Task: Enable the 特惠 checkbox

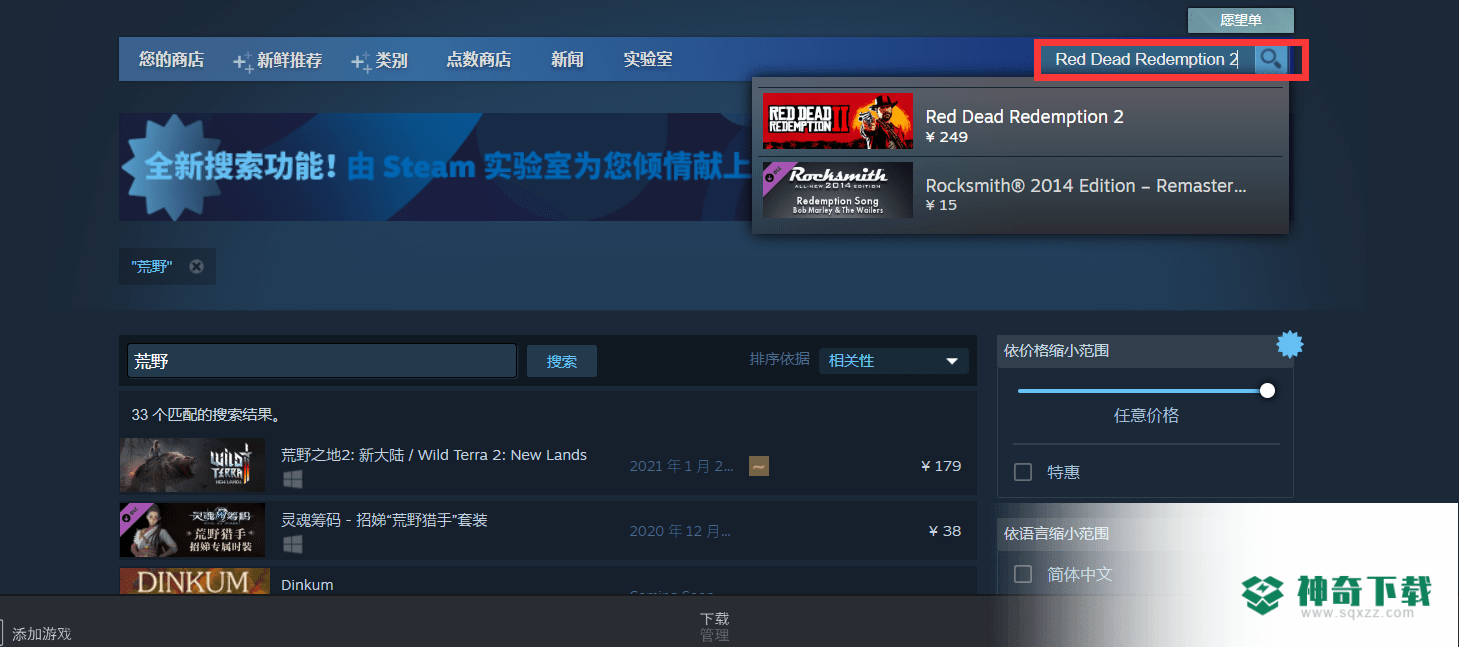Action: click(x=1023, y=472)
